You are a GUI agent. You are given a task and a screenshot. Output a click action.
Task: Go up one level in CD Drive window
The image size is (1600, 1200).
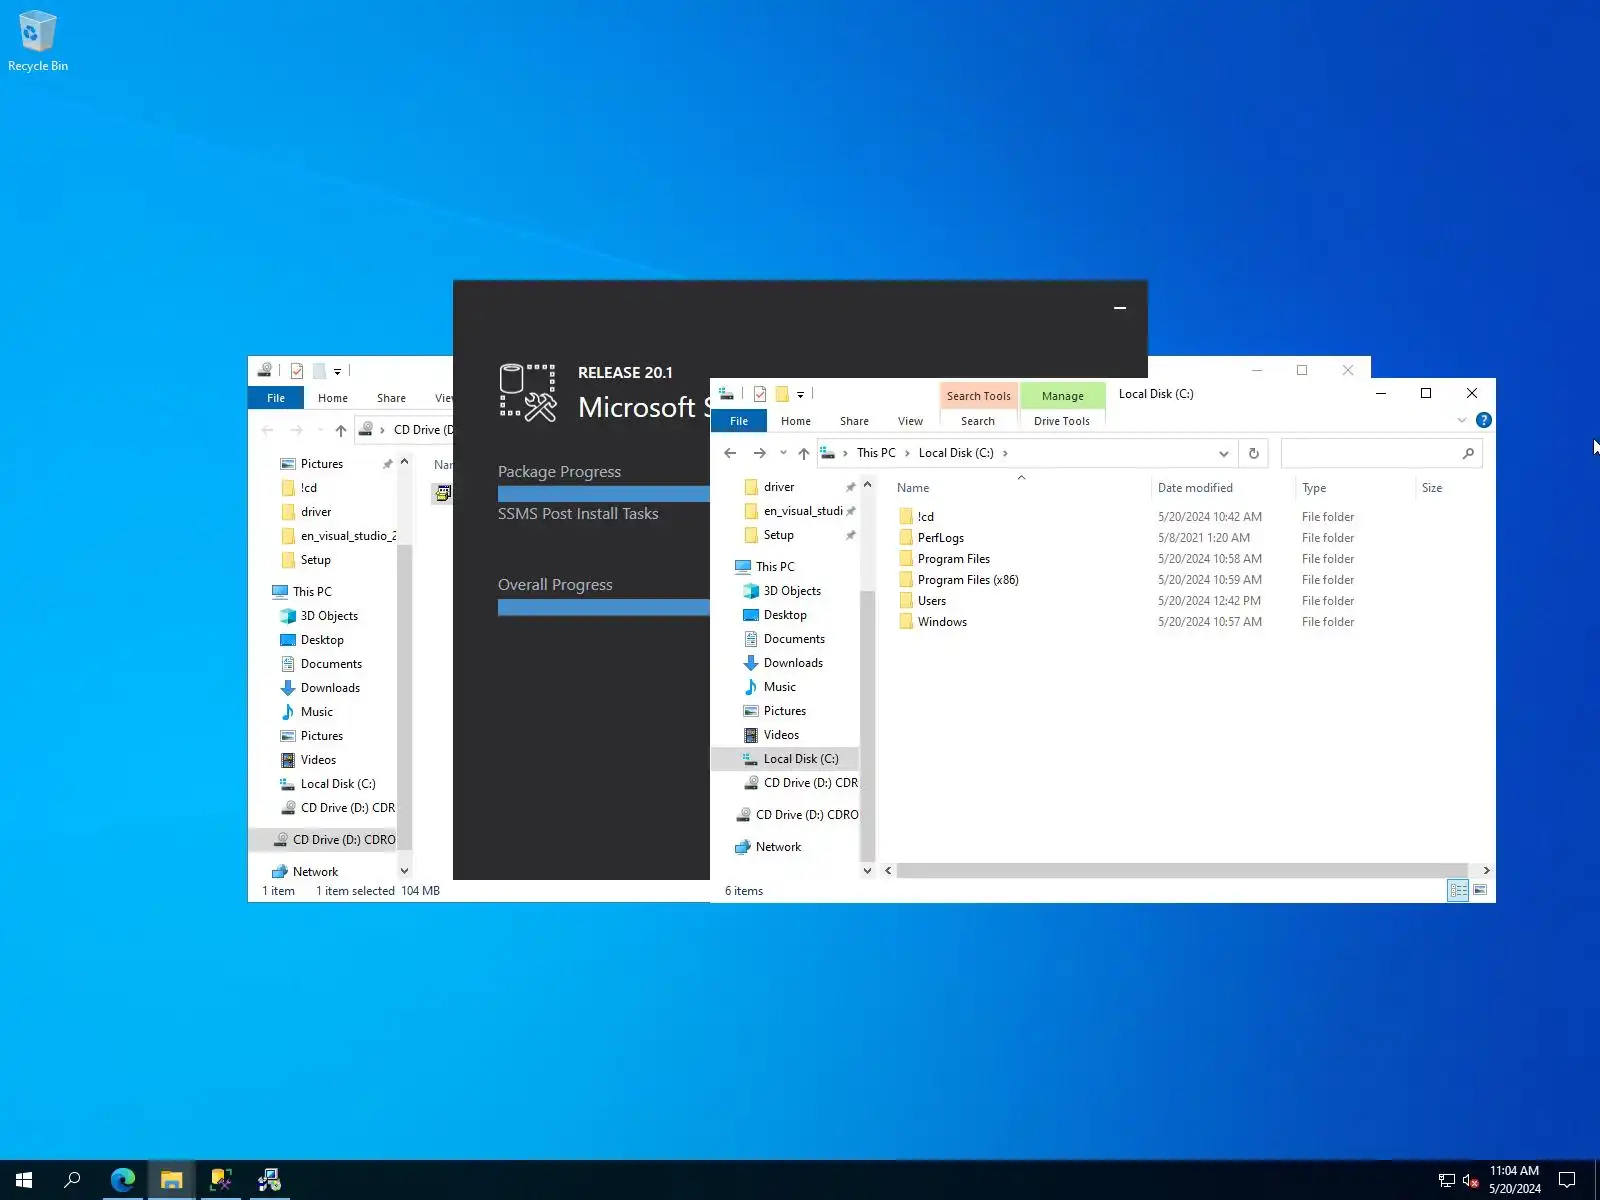click(341, 430)
